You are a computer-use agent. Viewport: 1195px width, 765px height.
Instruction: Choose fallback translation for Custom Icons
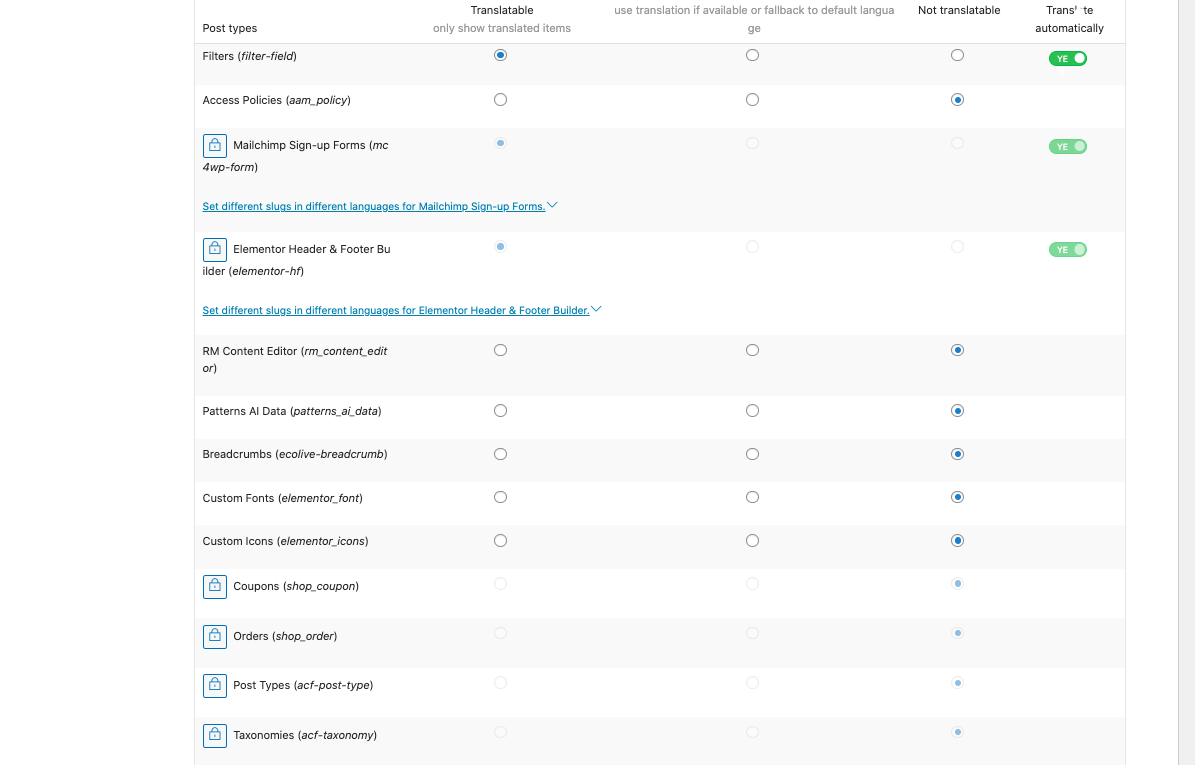[x=752, y=541]
